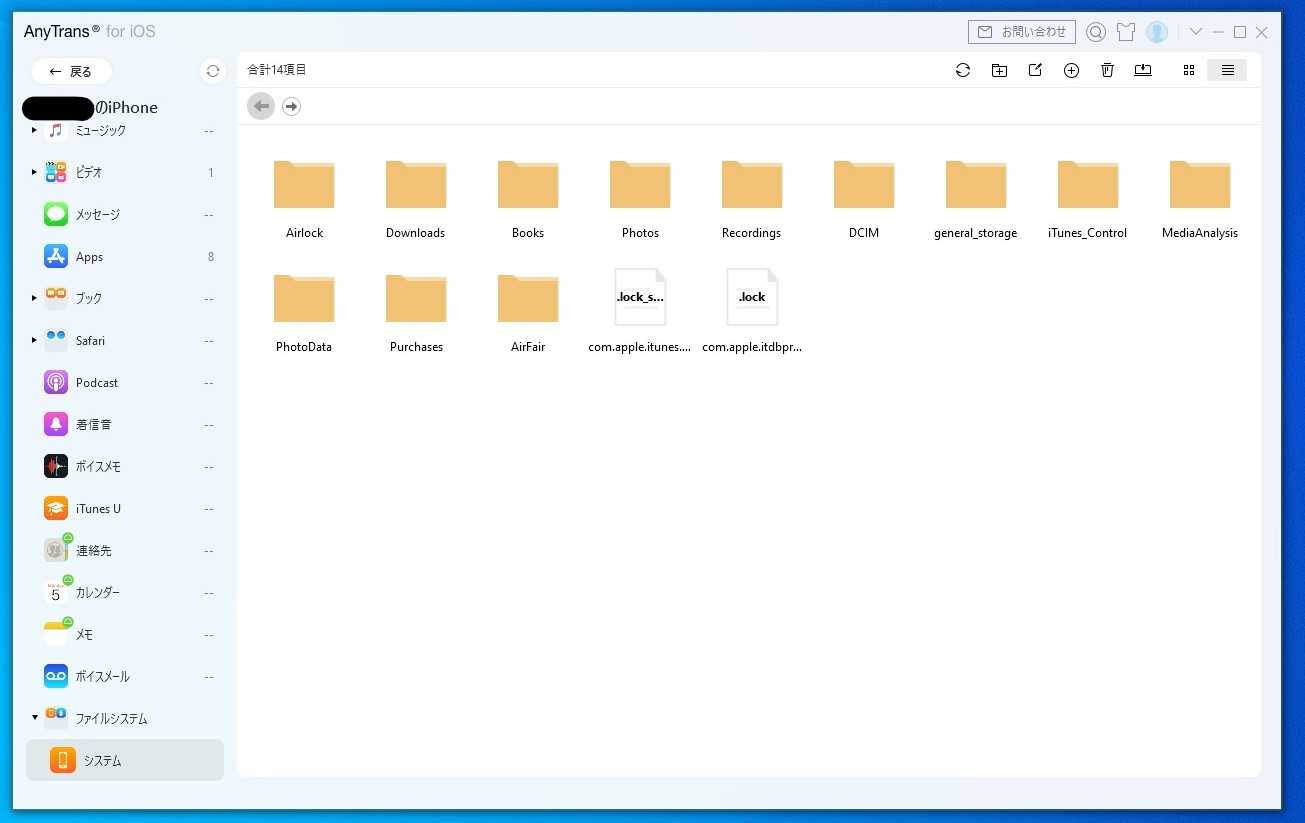Select メッセージ in the sidebar

(x=125, y=214)
